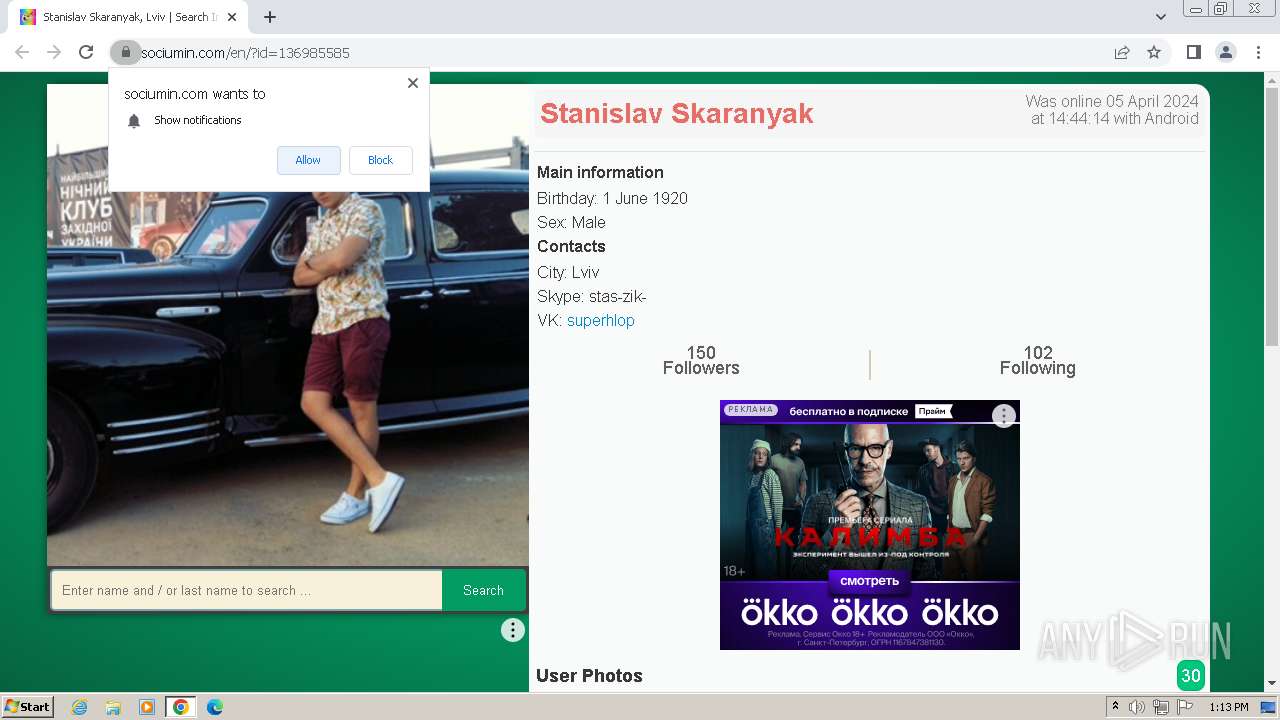Screen dimensions: 1280x720
Task: Bookmark this page with star
Action: (x=1154, y=53)
